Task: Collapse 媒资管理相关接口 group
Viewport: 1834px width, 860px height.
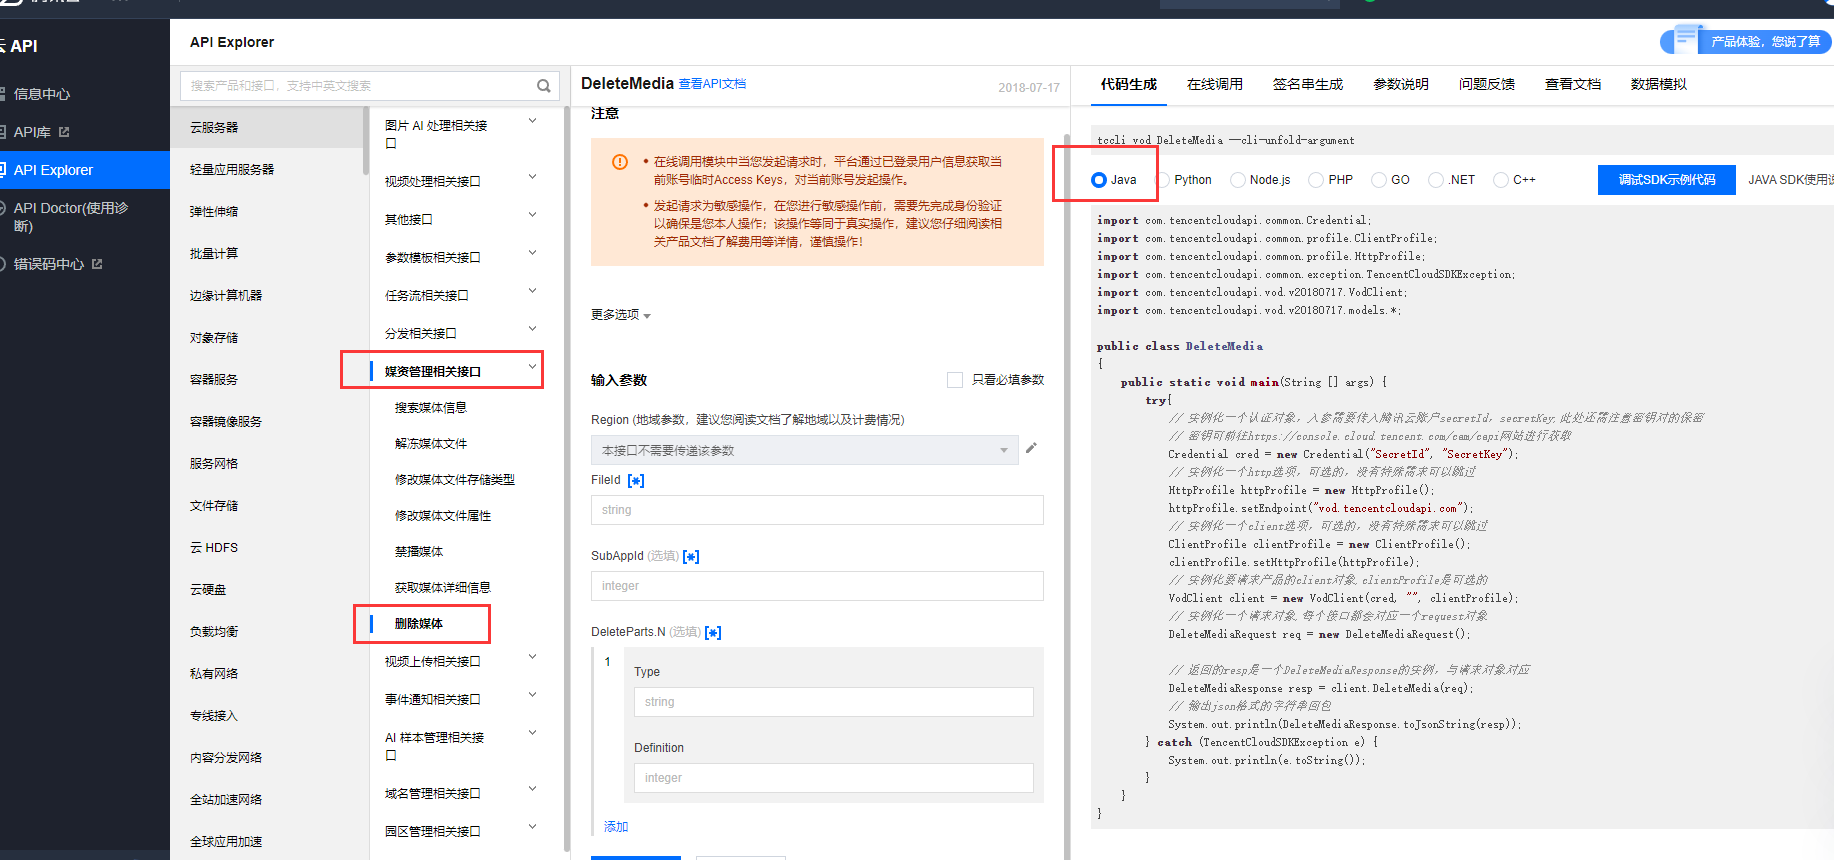Action: pos(532,367)
